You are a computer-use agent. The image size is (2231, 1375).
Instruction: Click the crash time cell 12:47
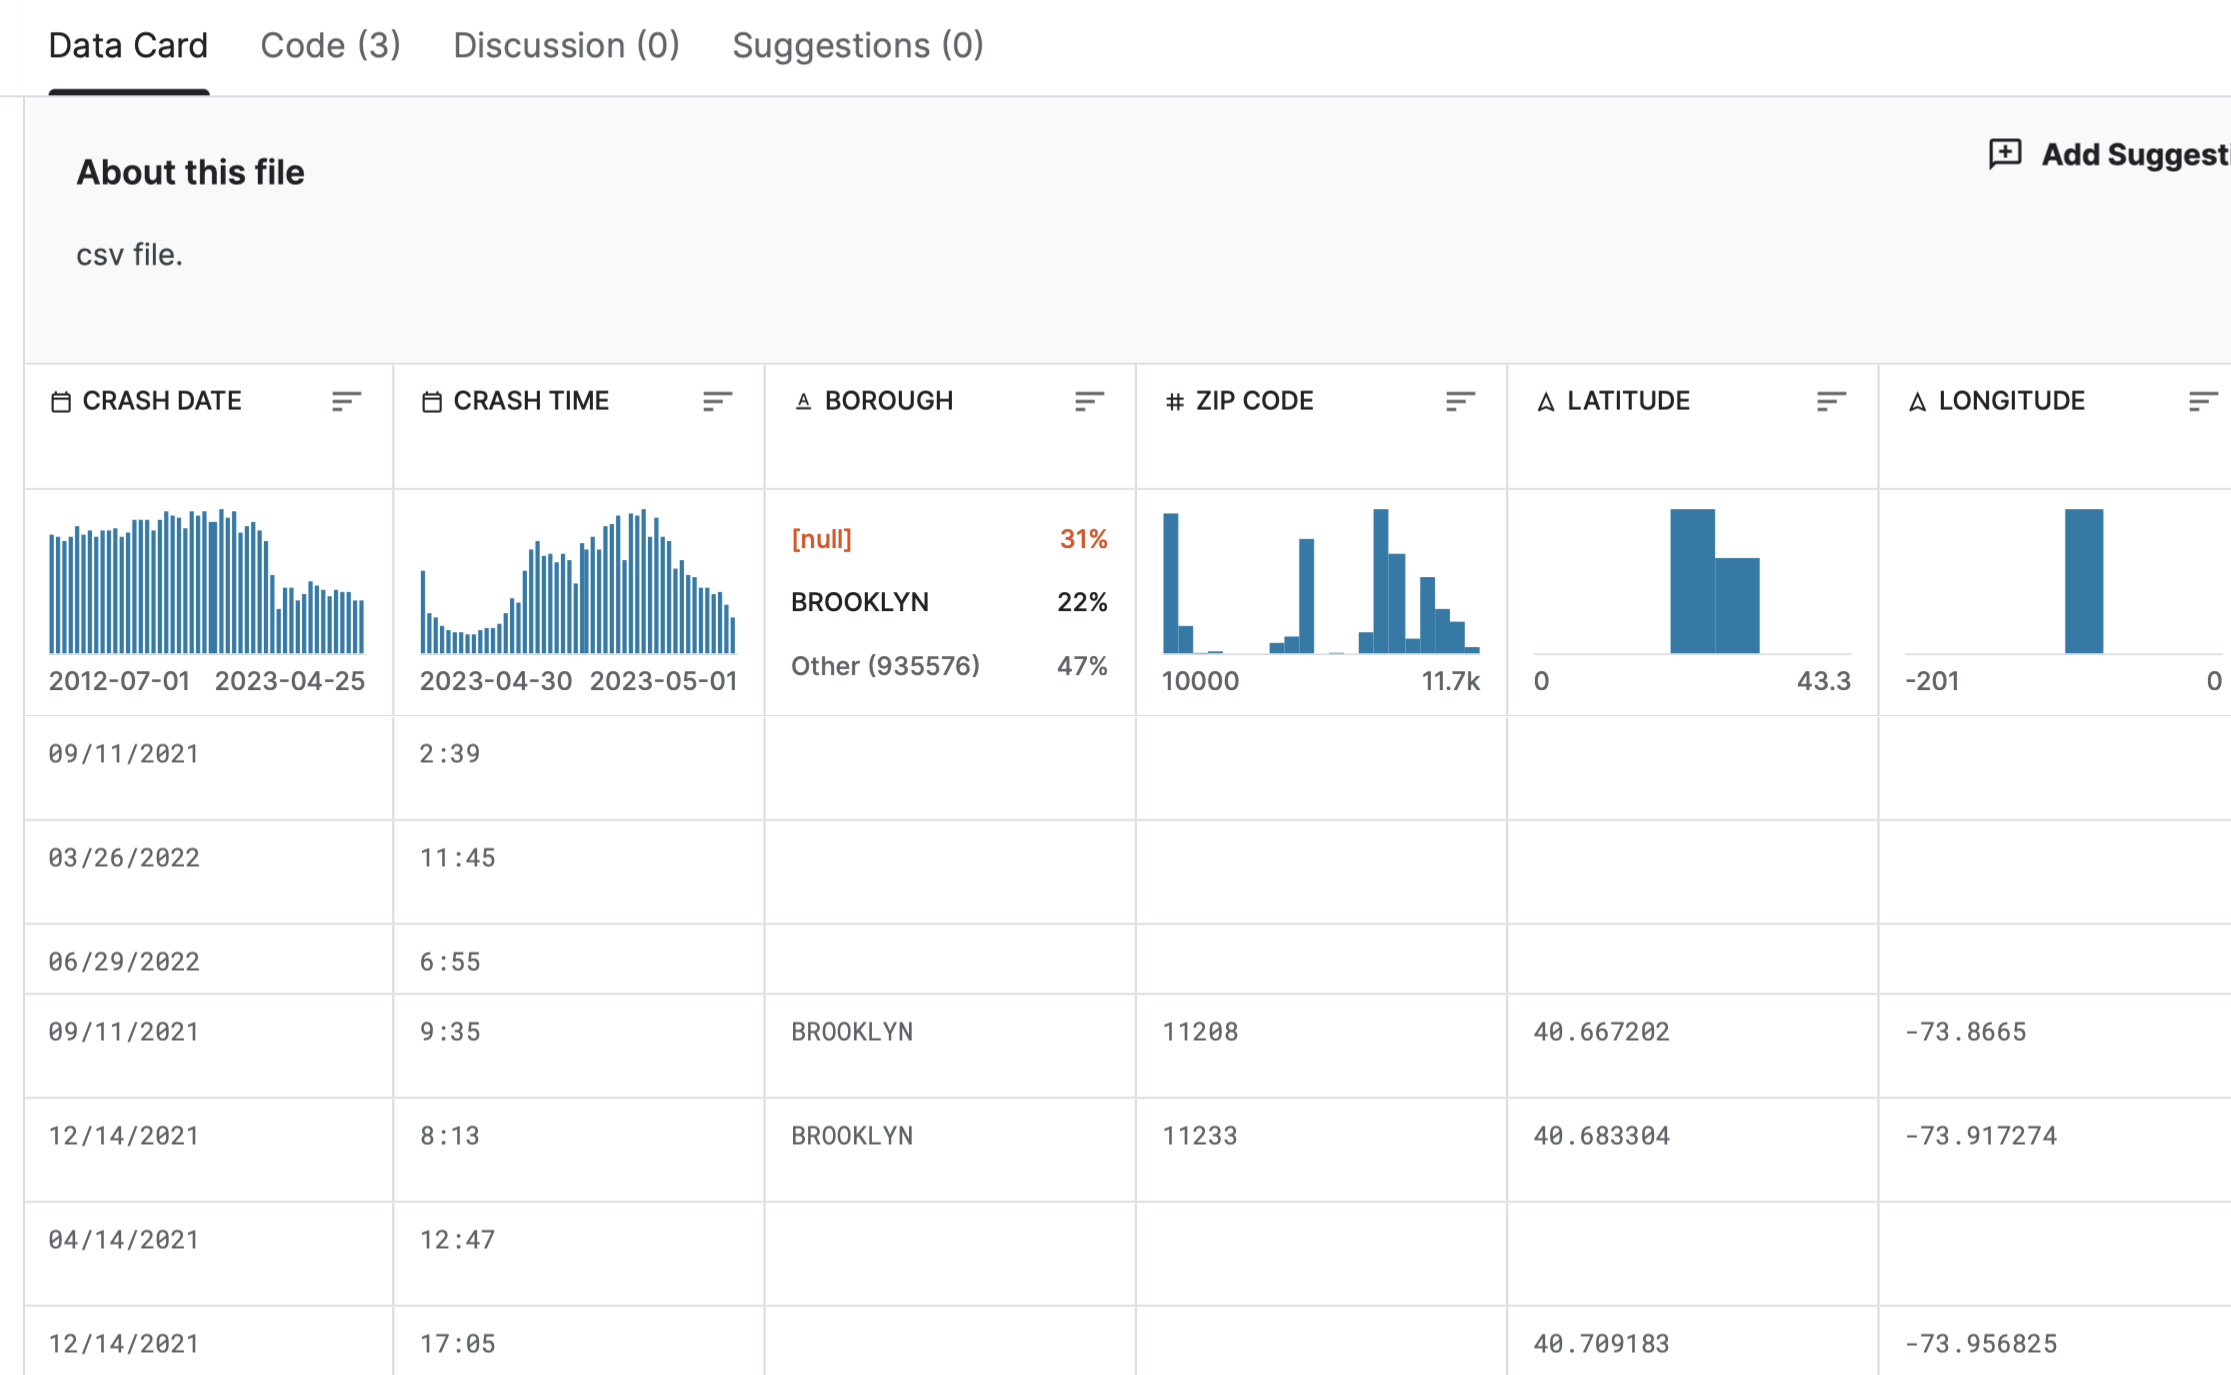458,1240
